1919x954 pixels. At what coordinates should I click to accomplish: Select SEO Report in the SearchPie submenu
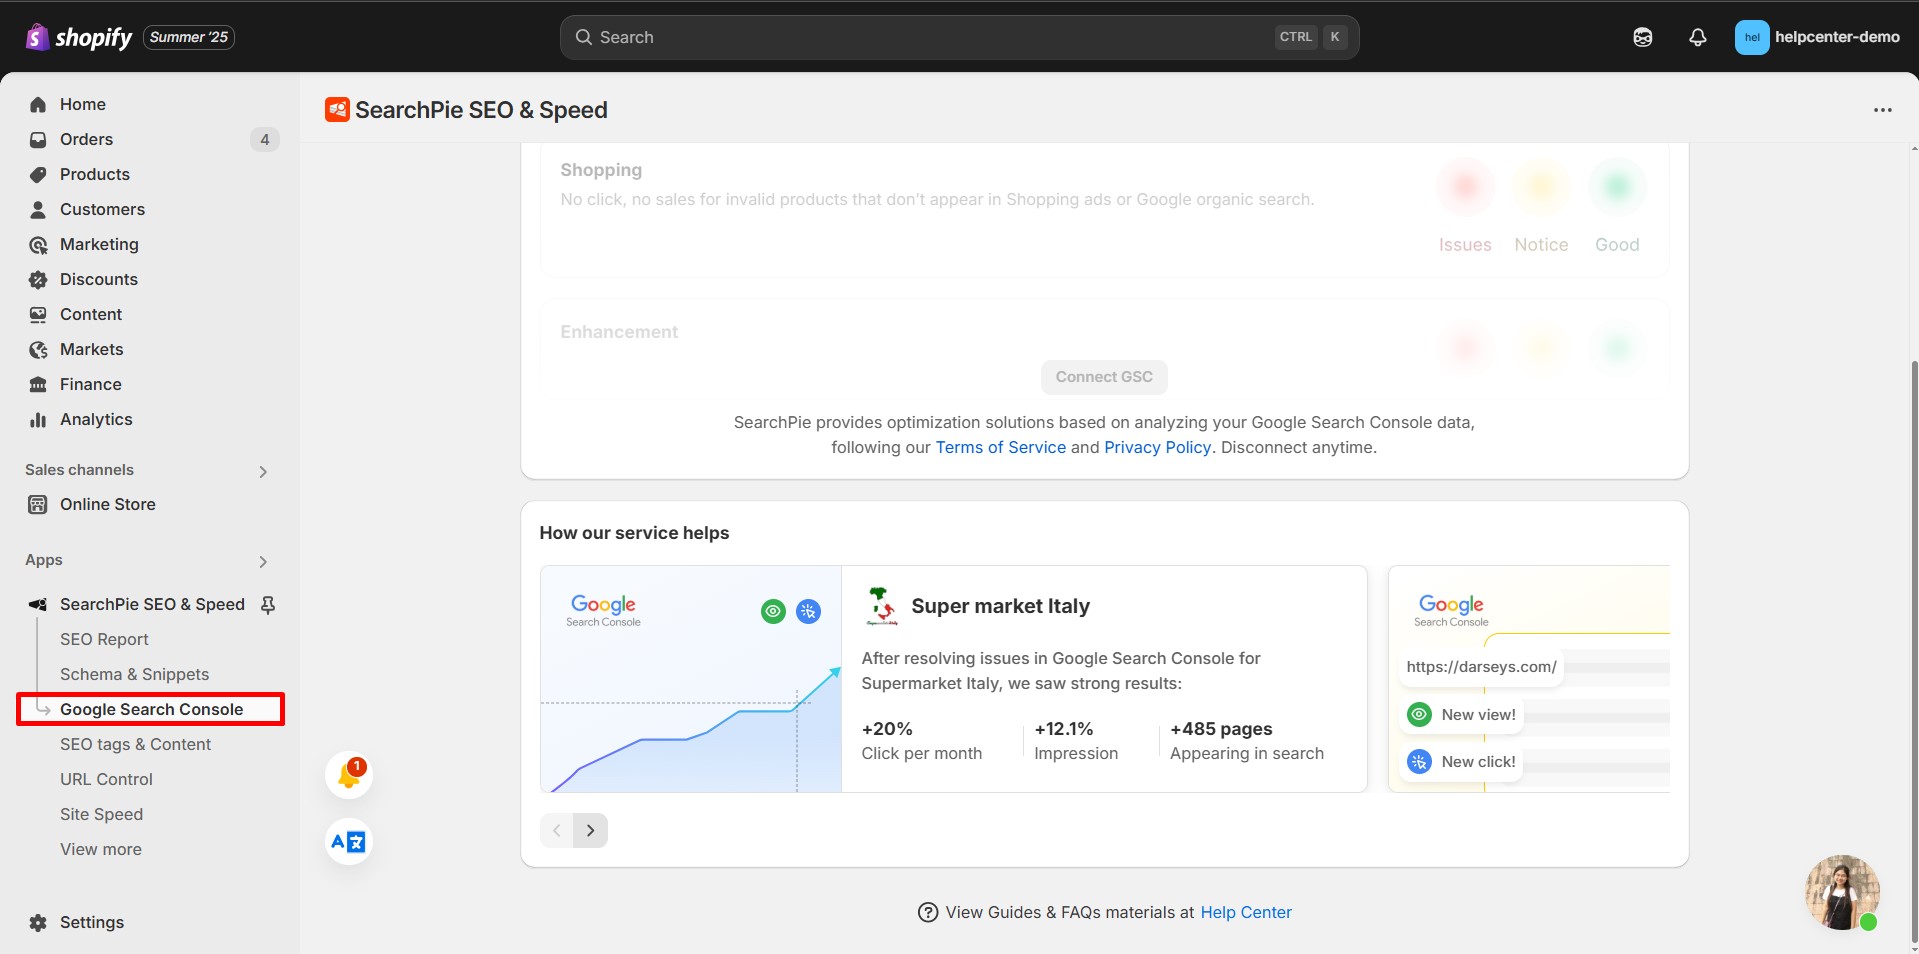point(104,639)
